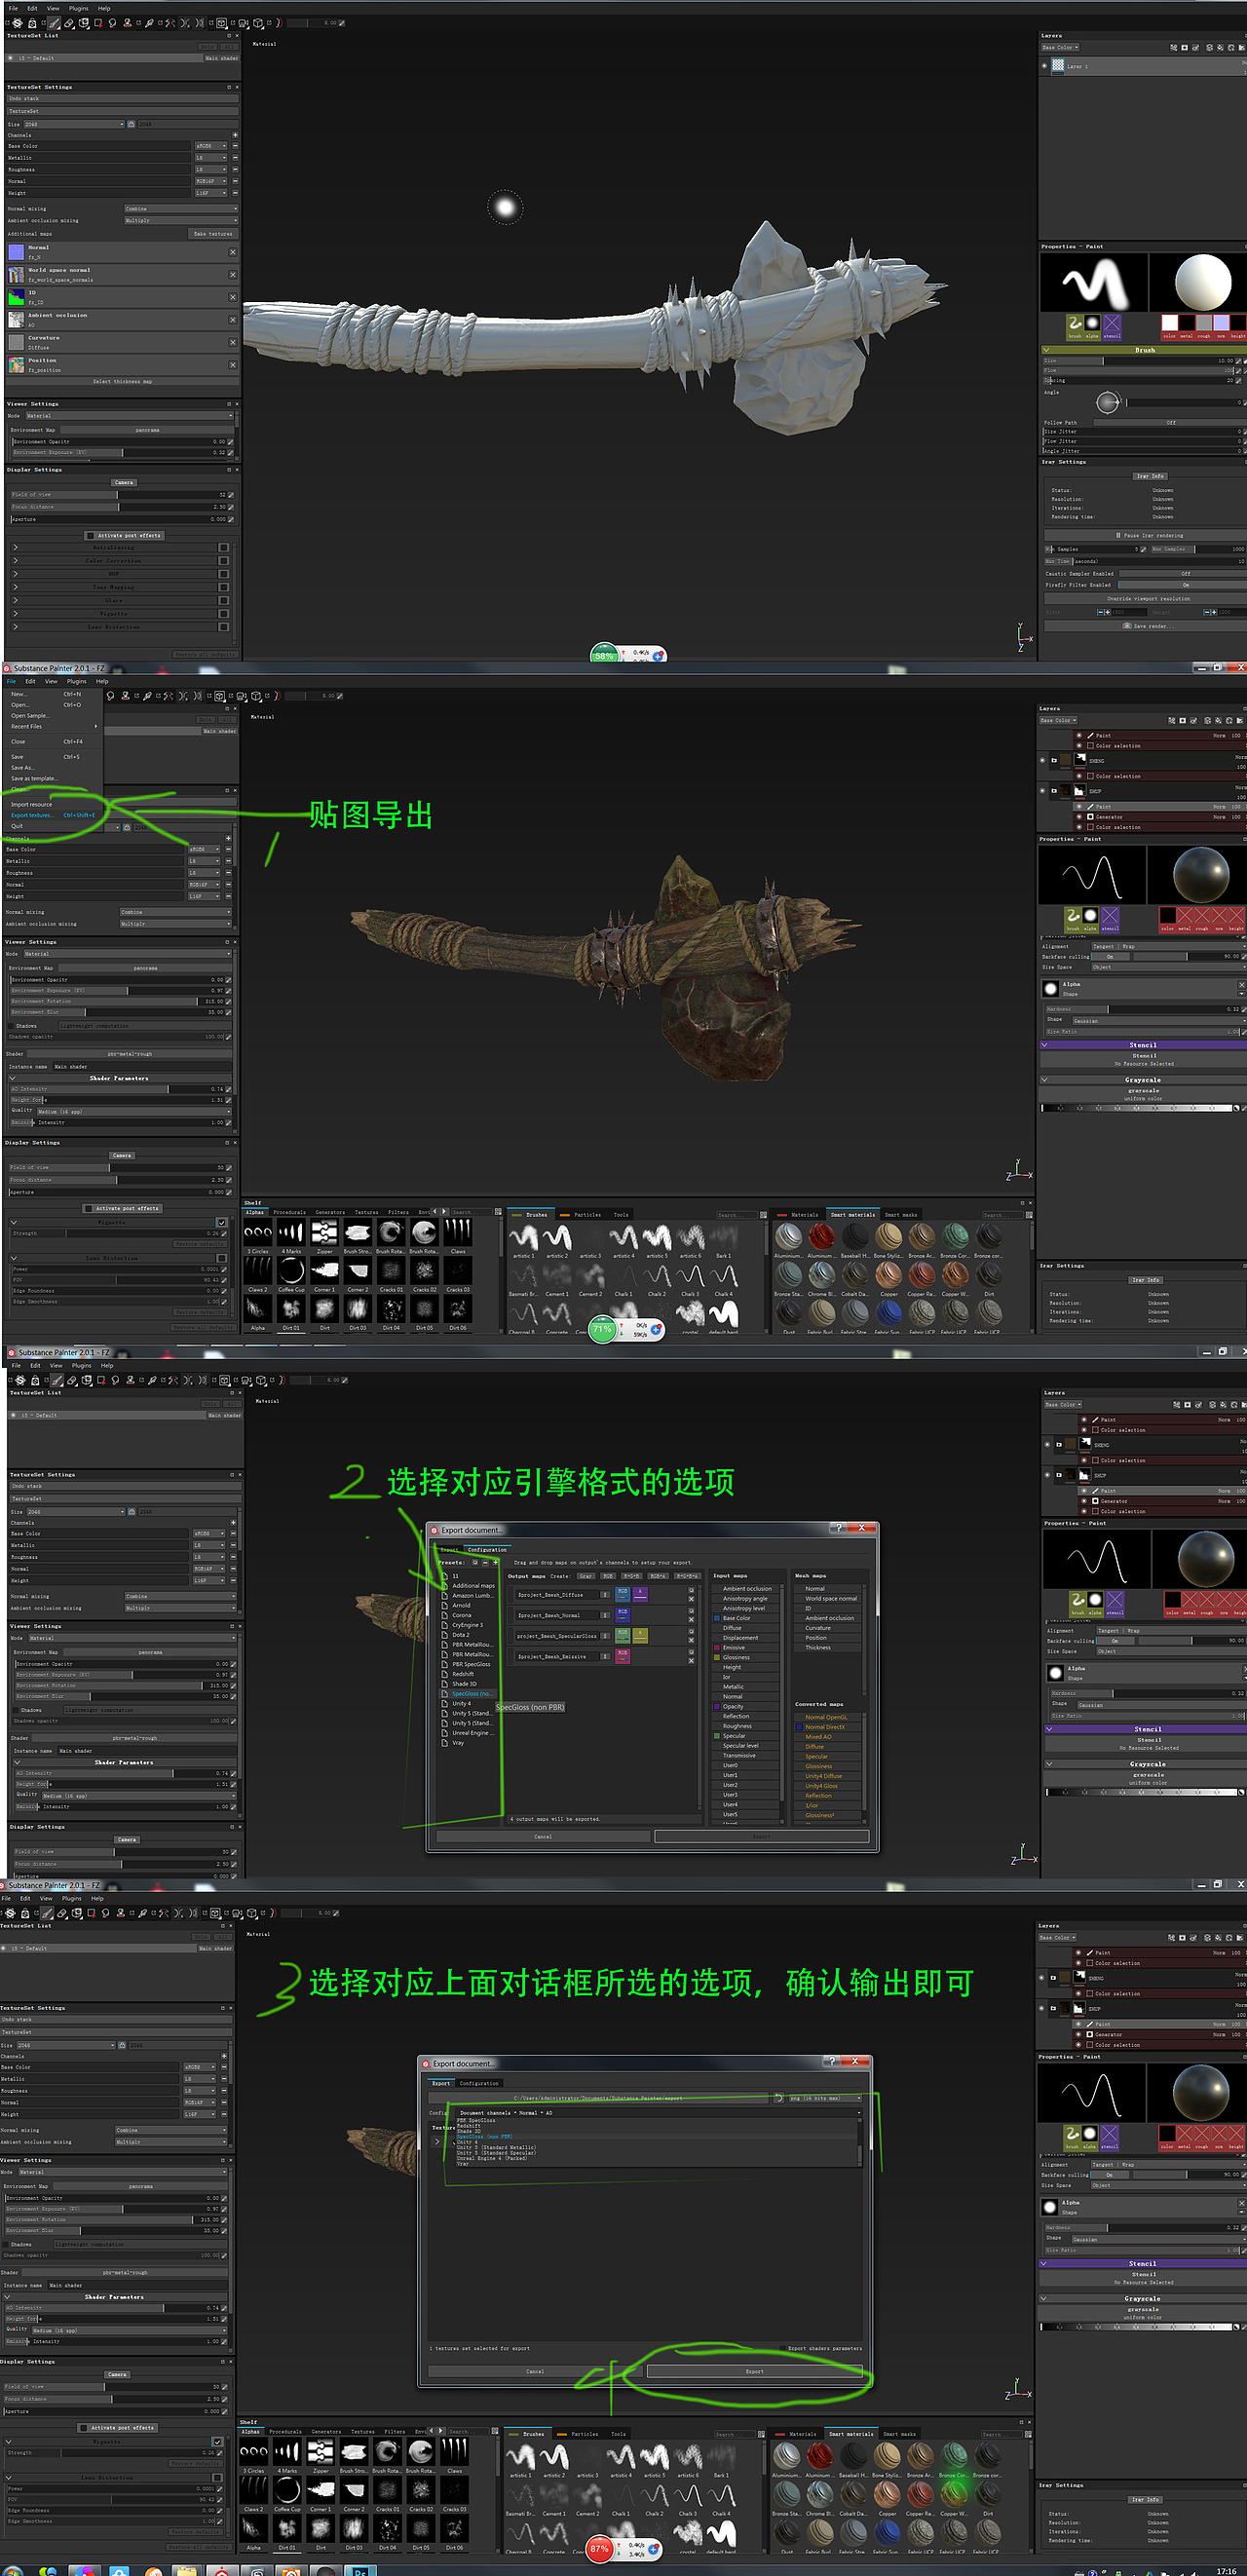This screenshot has width=1247, height=2576.
Task: Choose Export textures... in the File menu
Action: [x=53, y=816]
